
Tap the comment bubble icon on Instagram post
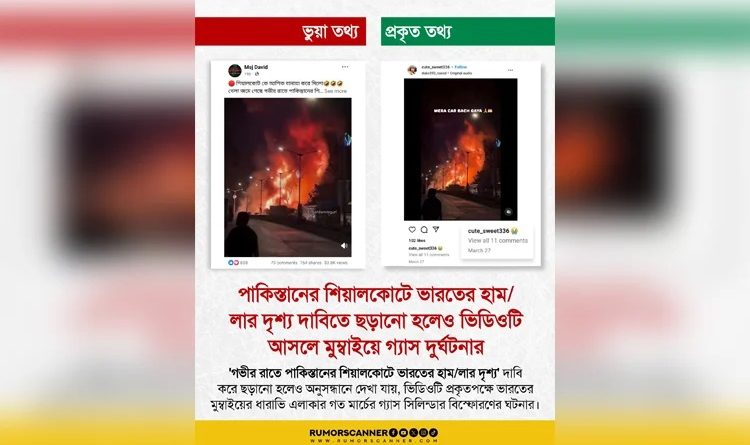point(424,230)
